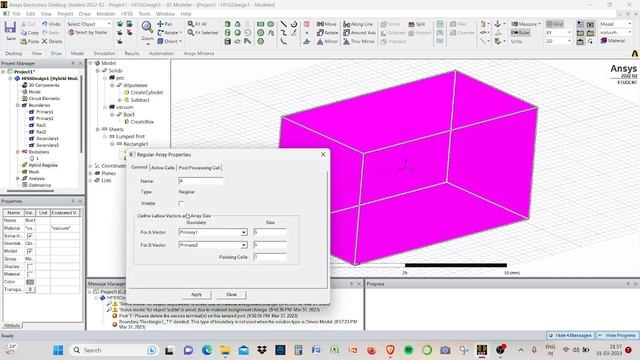The height and width of the screenshot is (360, 640).
Task: Open Select by Name tool
Action: click(88, 33)
